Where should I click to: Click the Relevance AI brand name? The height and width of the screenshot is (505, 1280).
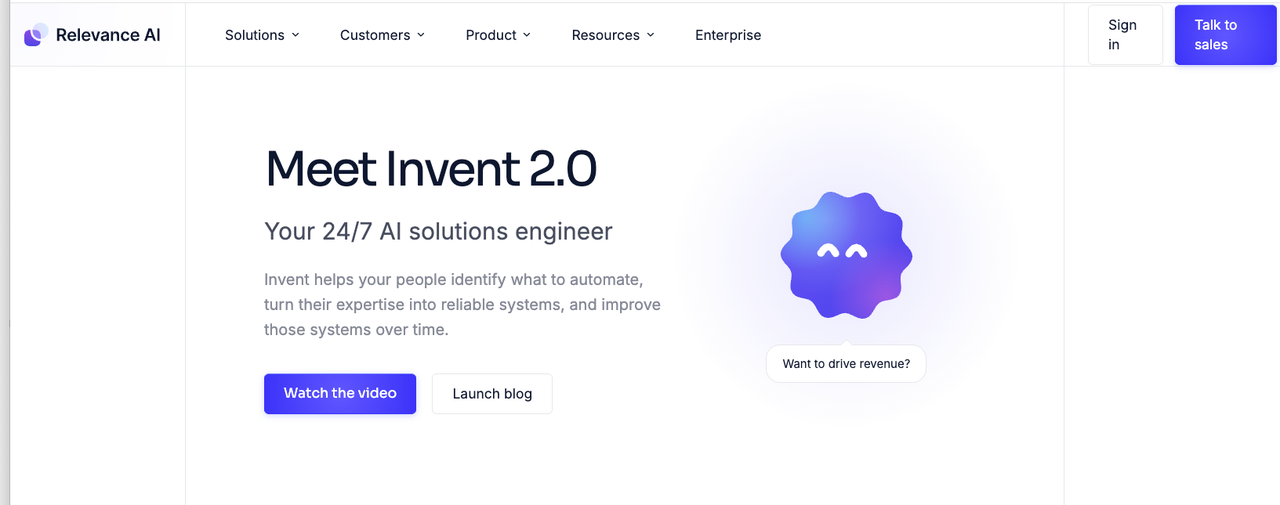pyautogui.click(x=108, y=35)
